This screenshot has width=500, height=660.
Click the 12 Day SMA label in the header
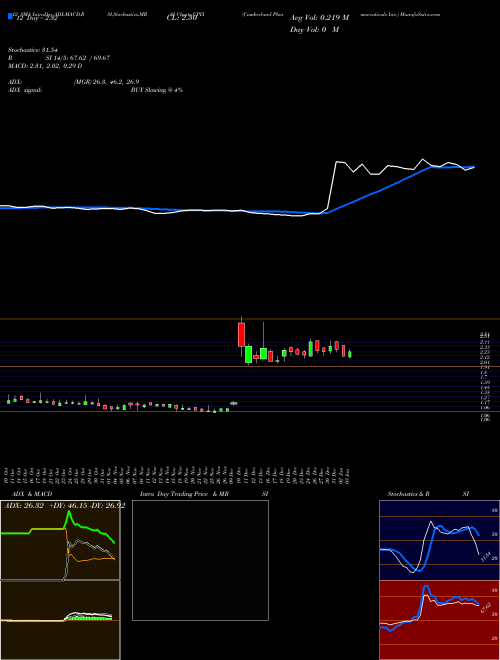(x=36, y=18)
